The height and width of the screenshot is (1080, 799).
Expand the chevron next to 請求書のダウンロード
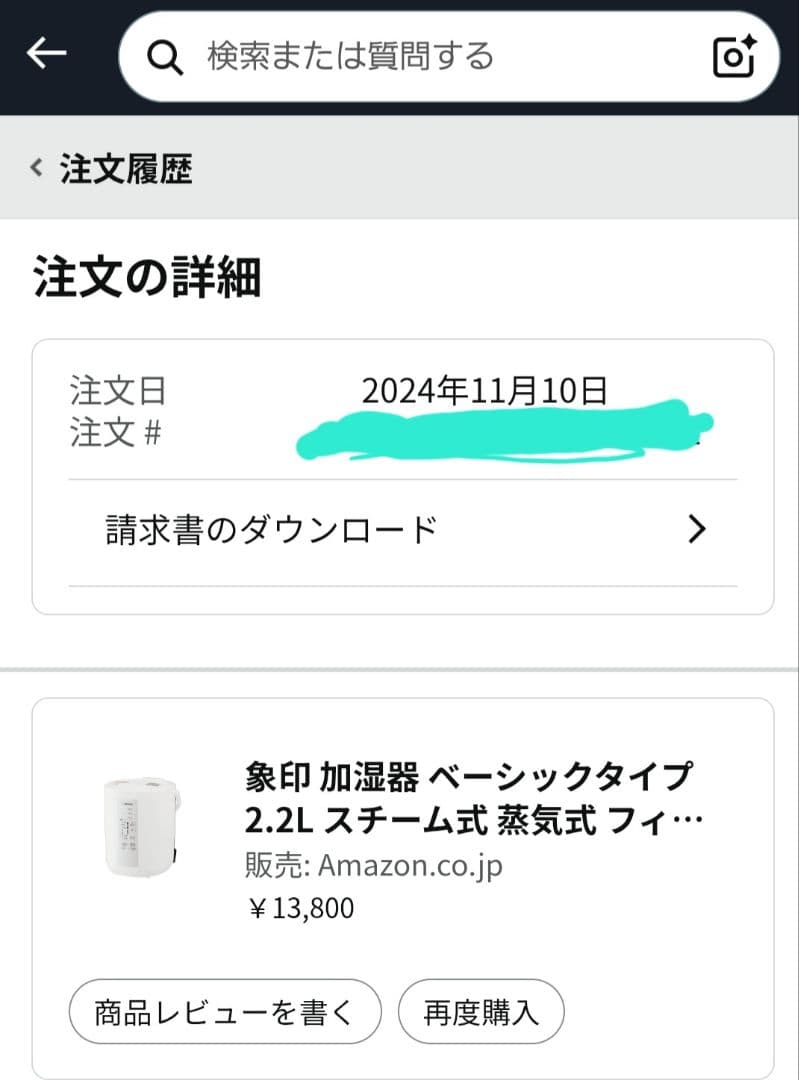point(697,529)
